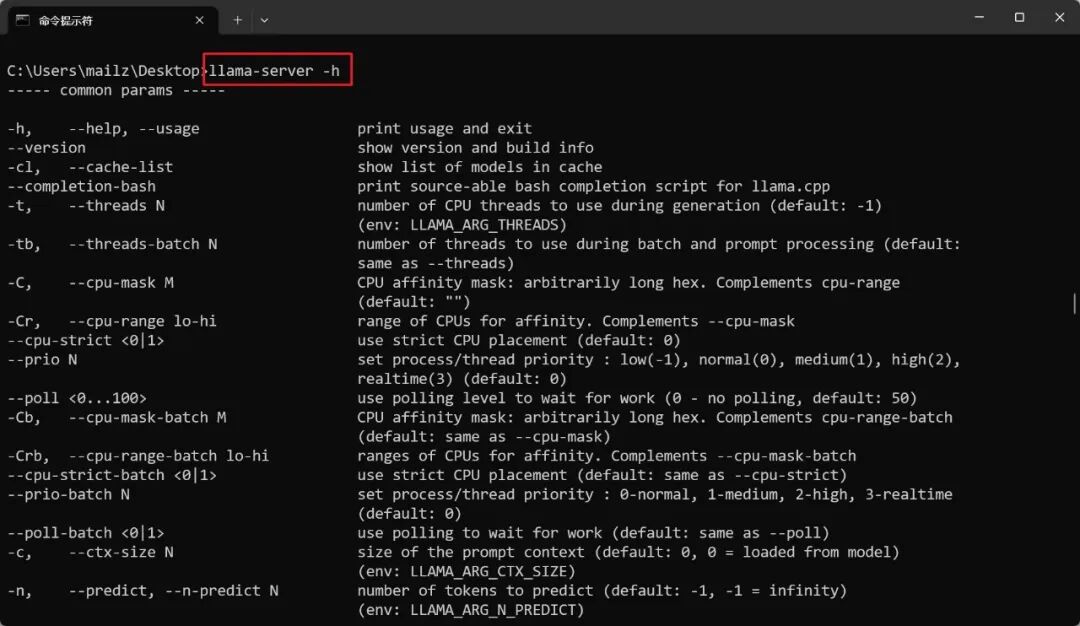Click the '--cpu-range lo-hi' option
Viewport: 1080px width, 626px height.
pyautogui.click(x=143, y=321)
